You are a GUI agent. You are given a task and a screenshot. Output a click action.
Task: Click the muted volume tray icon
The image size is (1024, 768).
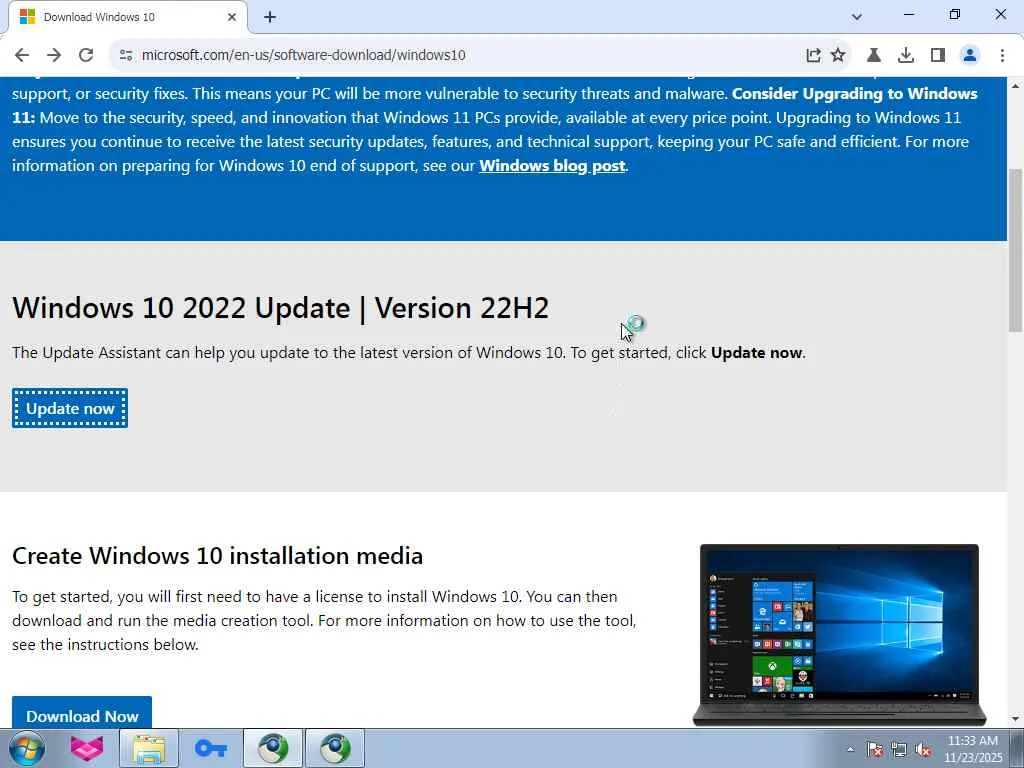coord(923,749)
